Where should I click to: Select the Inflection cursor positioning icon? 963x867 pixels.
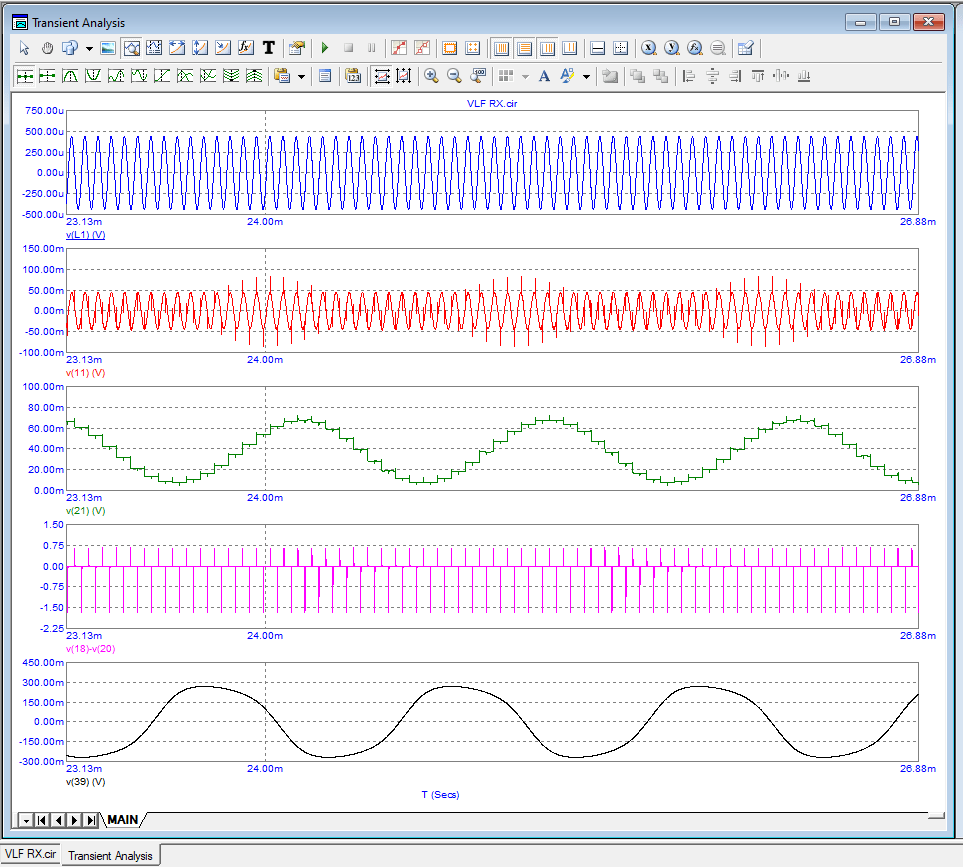tap(162, 76)
